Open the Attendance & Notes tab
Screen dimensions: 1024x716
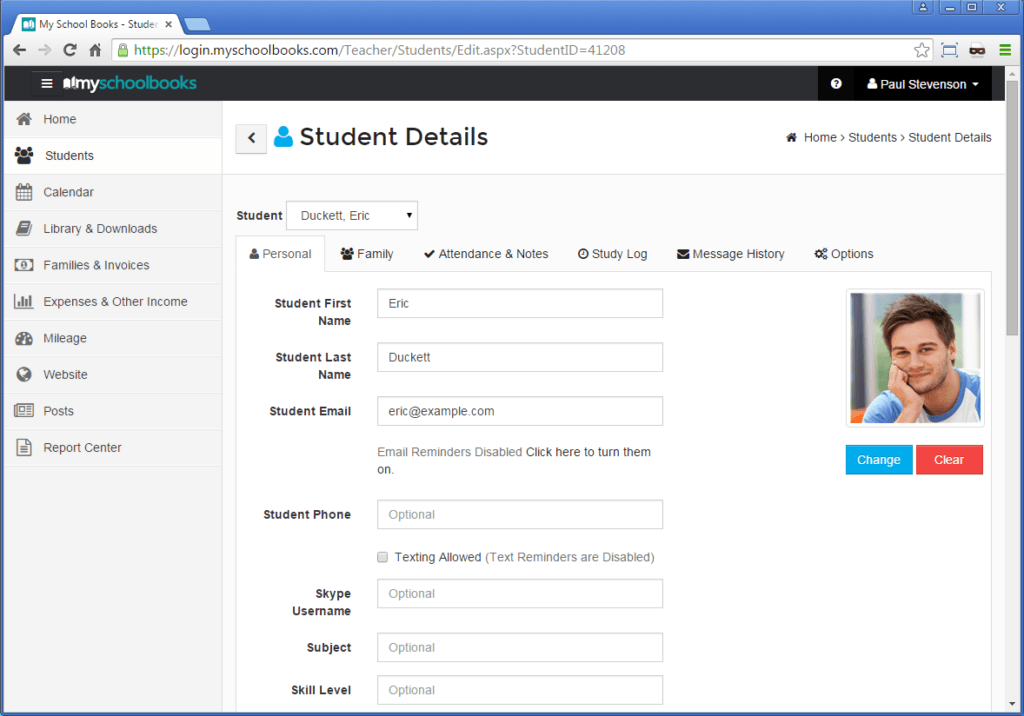point(486,253)
